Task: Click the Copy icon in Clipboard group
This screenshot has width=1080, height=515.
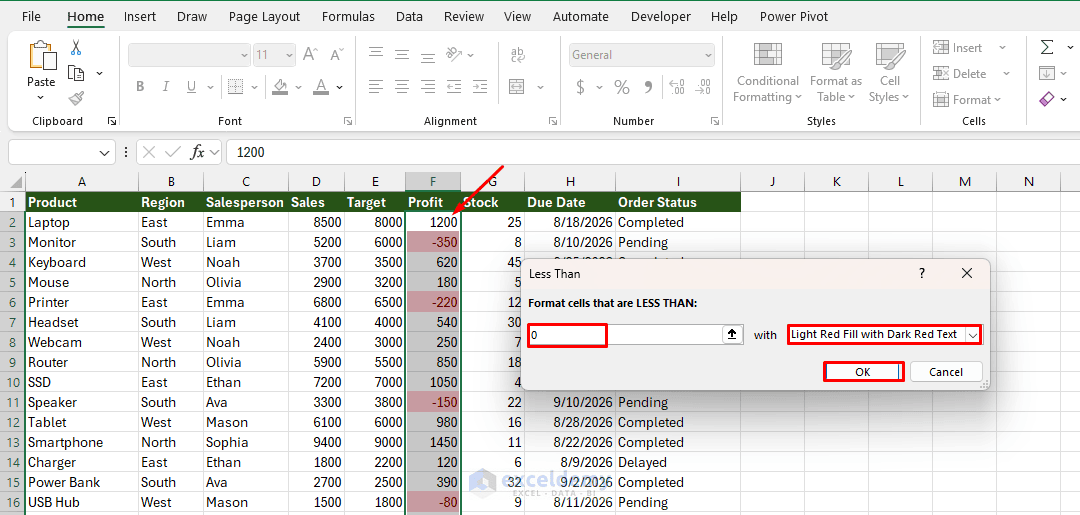Action: point(76,73)
